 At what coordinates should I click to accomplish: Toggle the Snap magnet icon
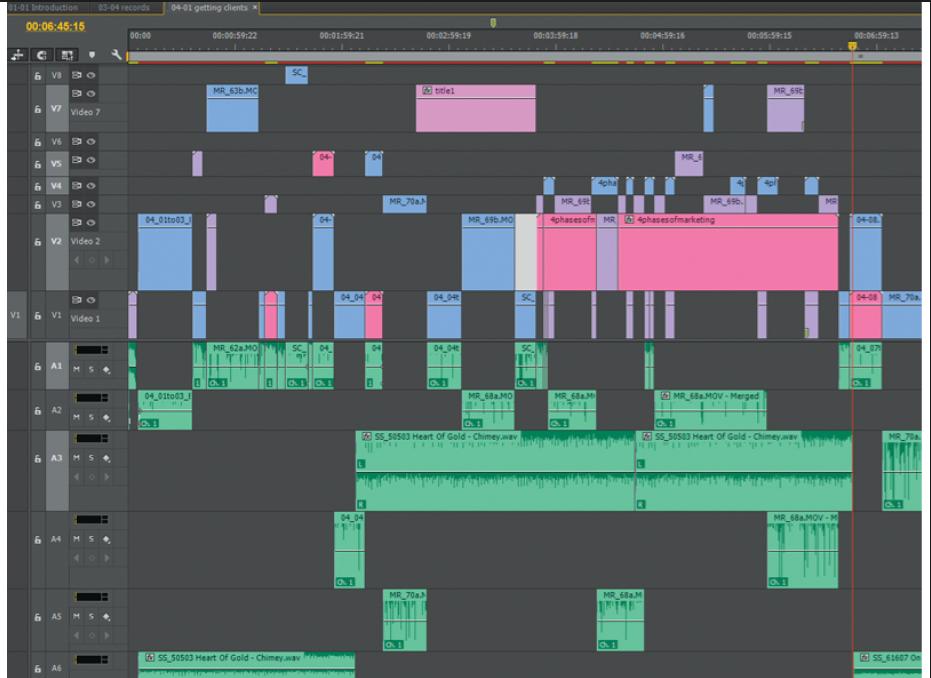point(42,55)
